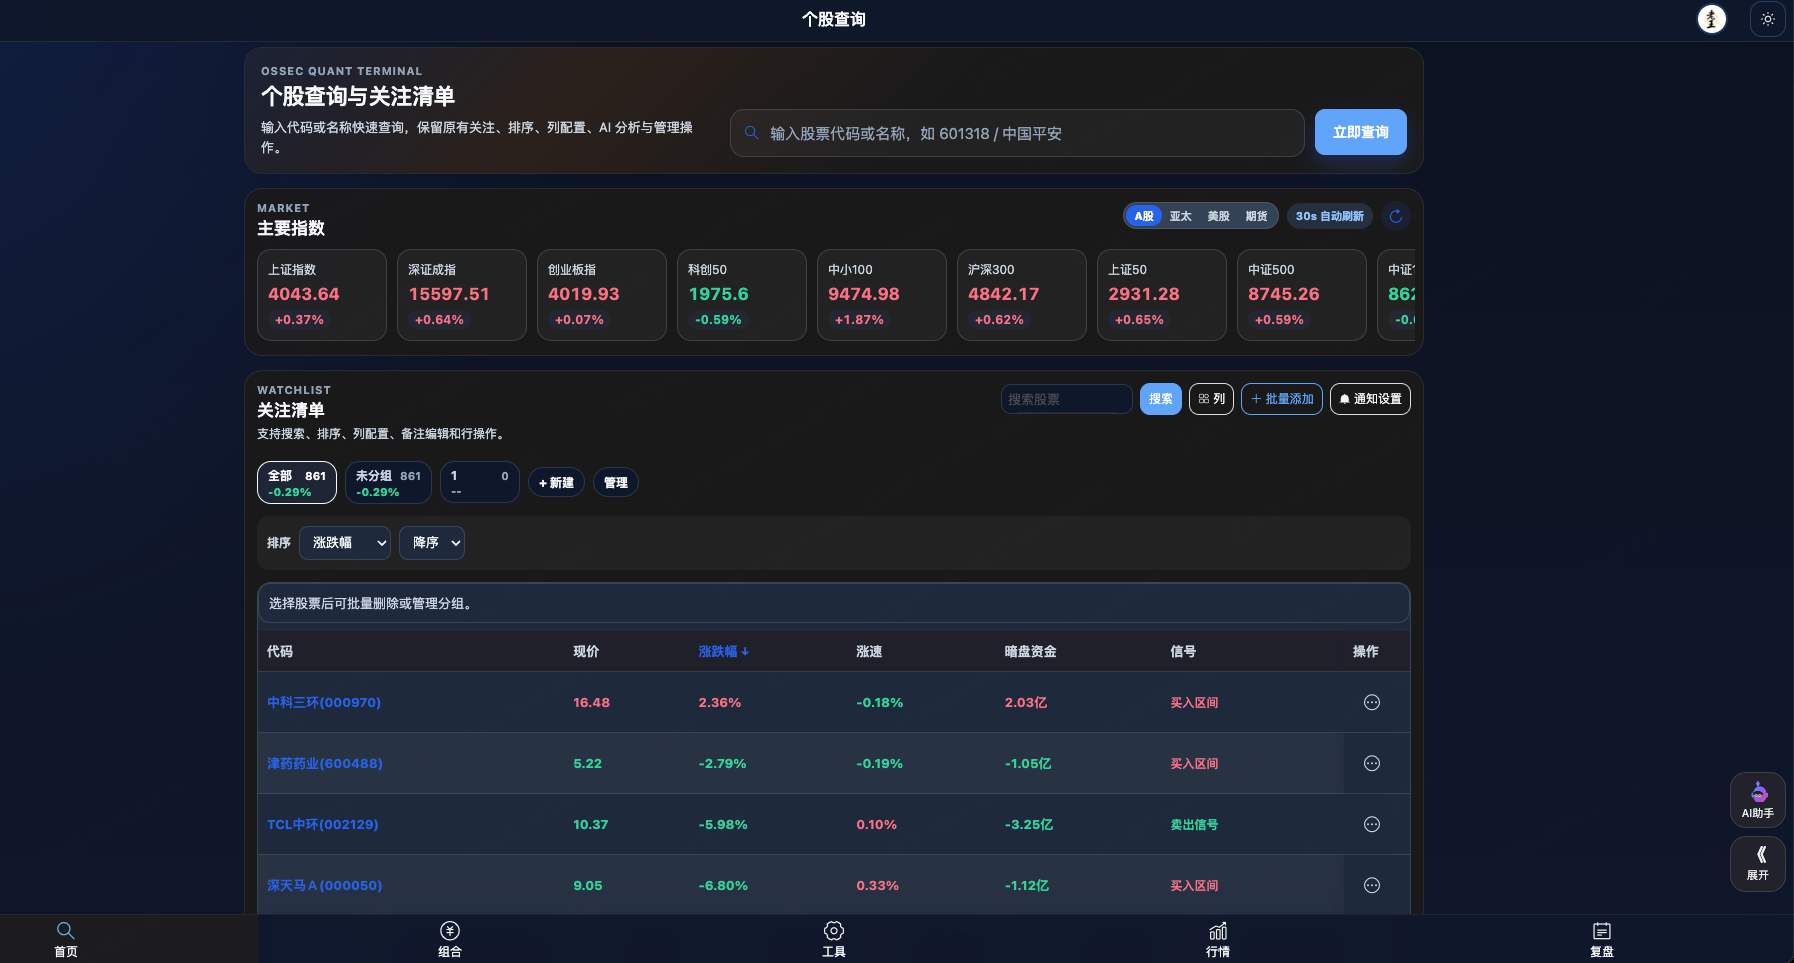
Task: Open 行情 market in bottom navigation
Action: pyautogui.click(x=1218, y=939)
